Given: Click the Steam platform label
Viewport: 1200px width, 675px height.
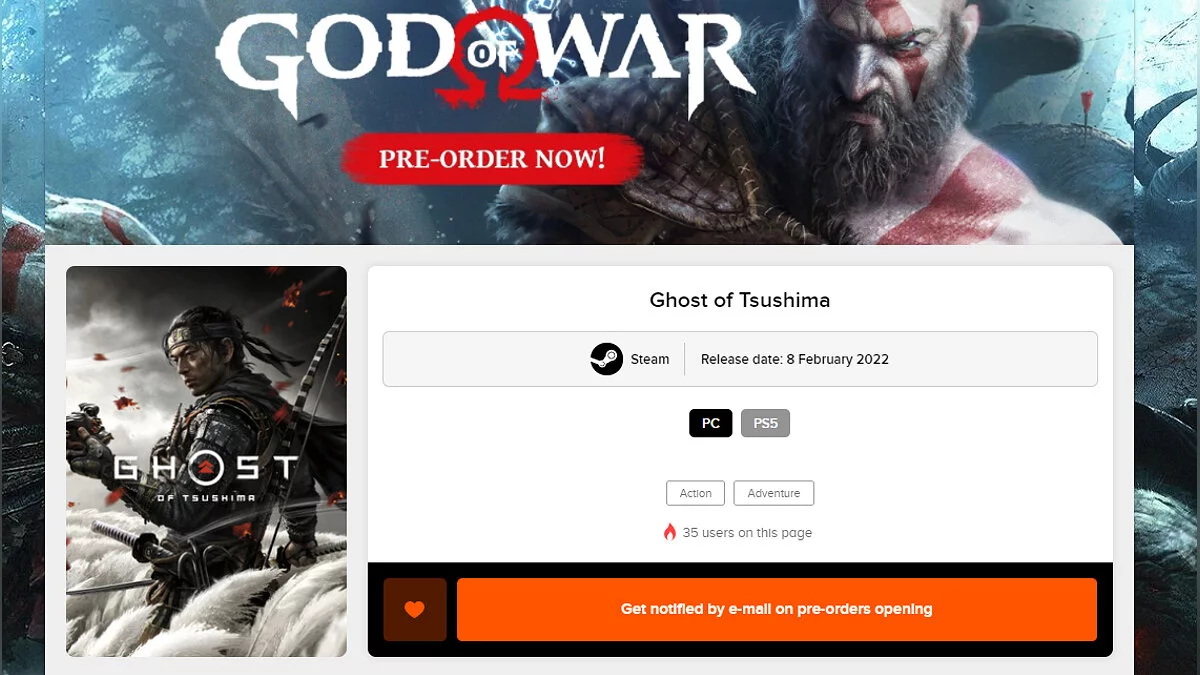Looking at the screenshot, I should click(x=650, y=359).
